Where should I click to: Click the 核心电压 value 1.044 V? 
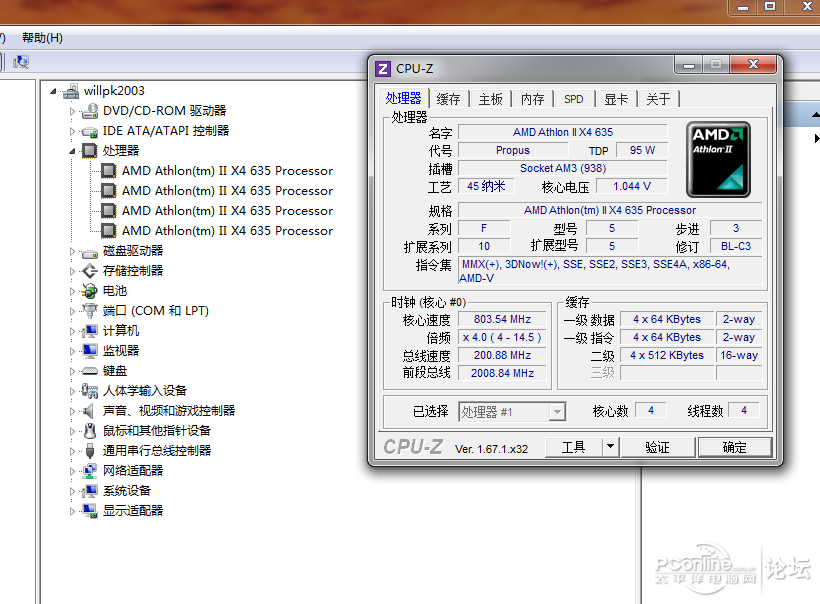pos(632,186)
